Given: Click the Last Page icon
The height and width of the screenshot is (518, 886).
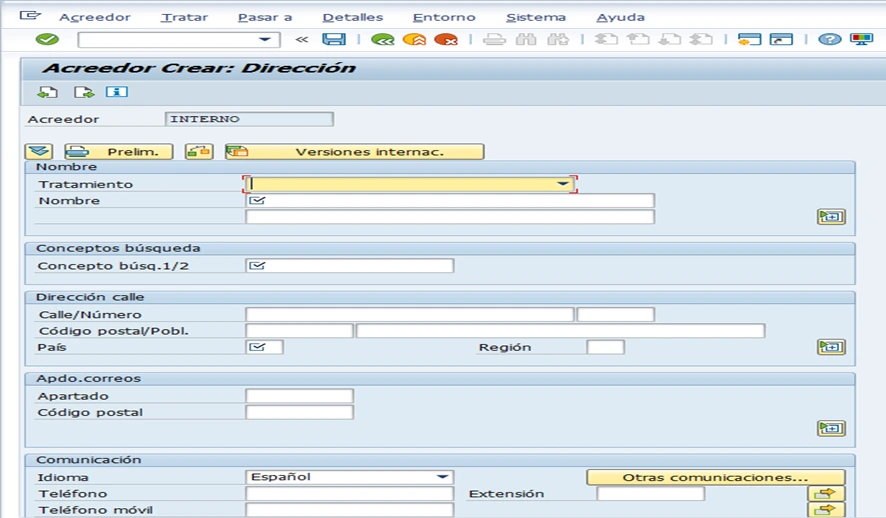Looking at the screenshot, I should pos(701,40).
